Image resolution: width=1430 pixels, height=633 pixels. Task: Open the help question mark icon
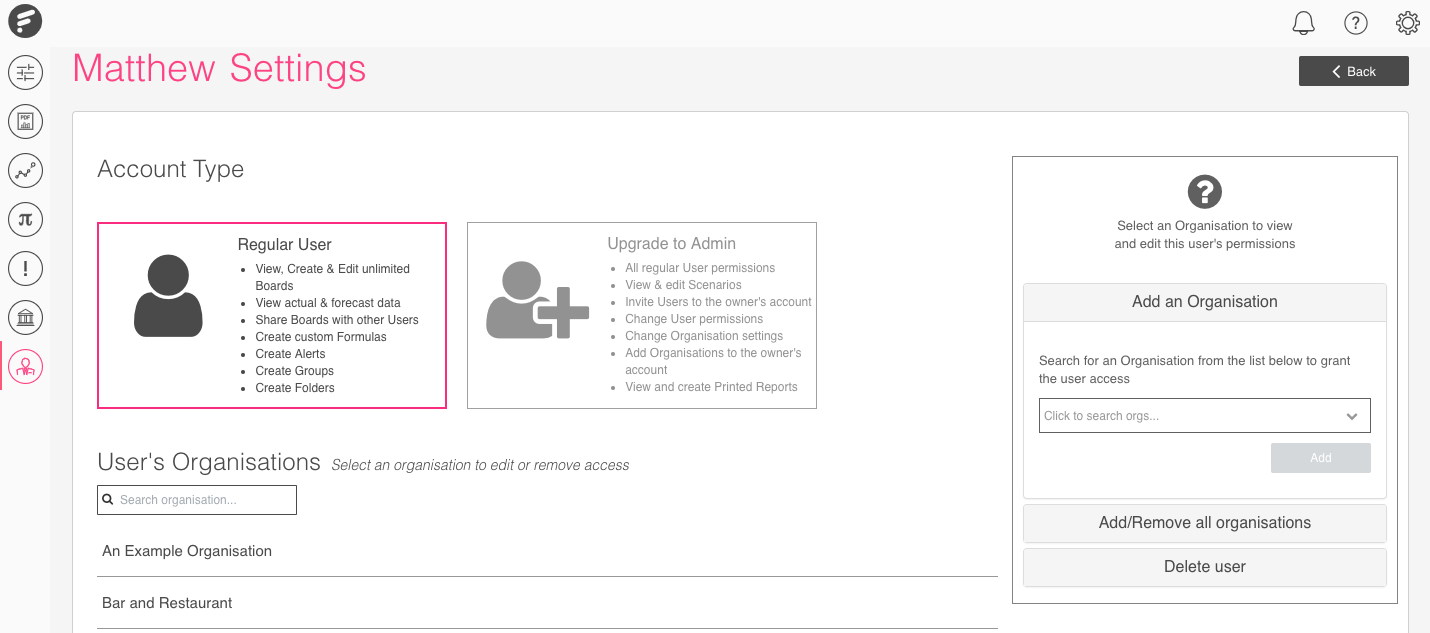(1356, 22)
